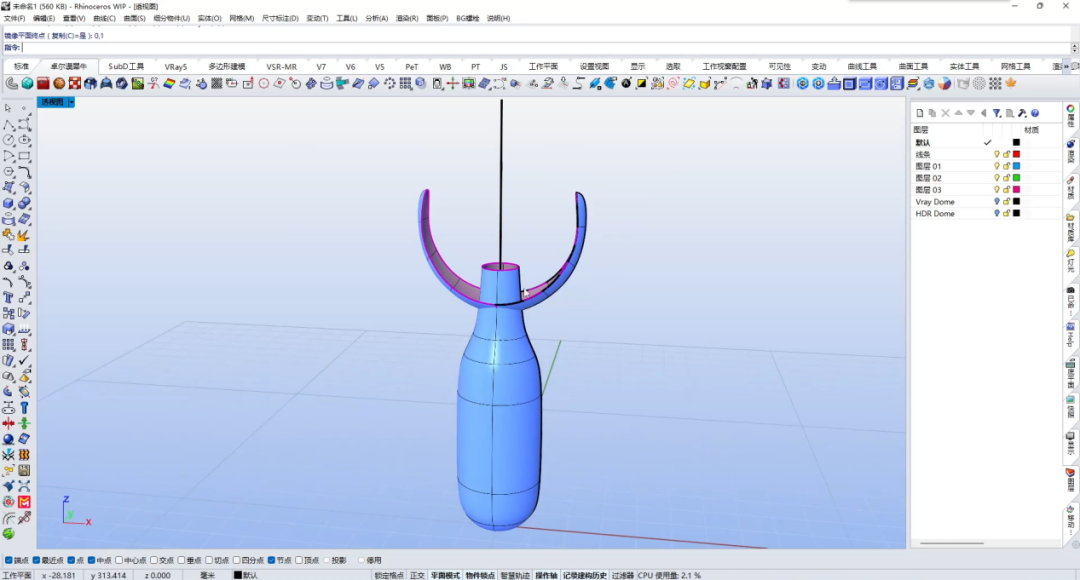This screenshot has width=1080, height=580.
Task: Toggle the 最近点 nearest point osnap checkbox
Action: pyautogui.click(x=37, y=560)
